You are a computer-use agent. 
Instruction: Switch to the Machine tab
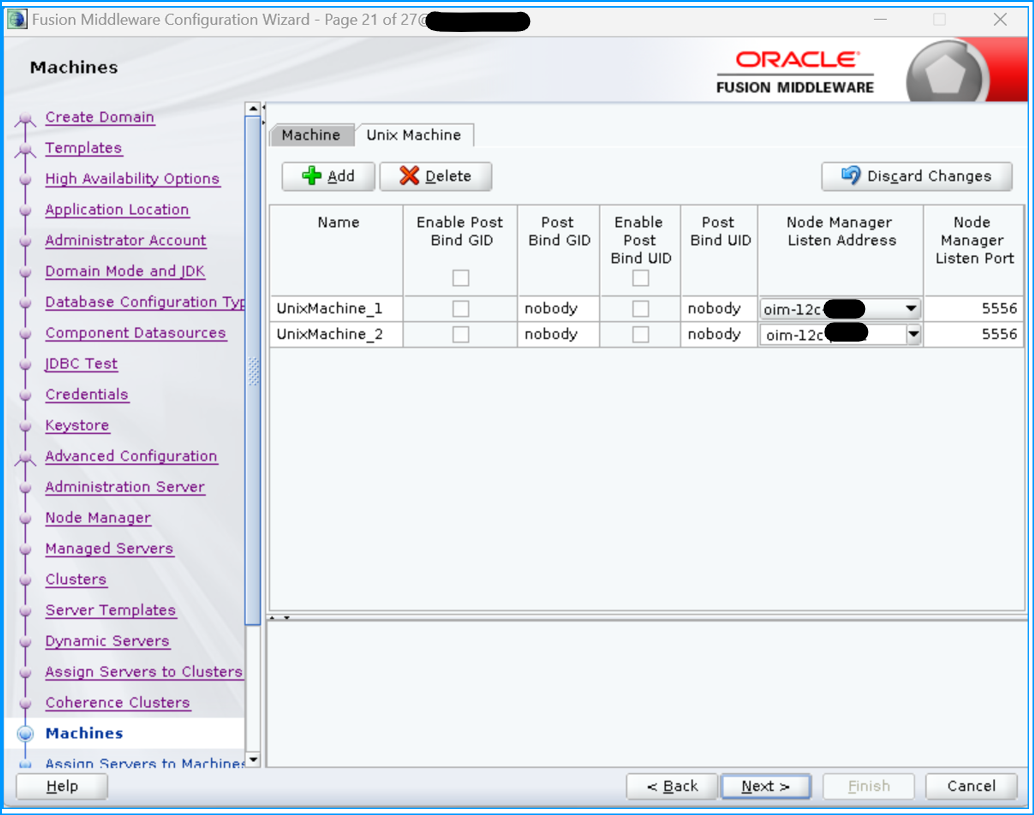pyautogui.click(x=311, y=135)
